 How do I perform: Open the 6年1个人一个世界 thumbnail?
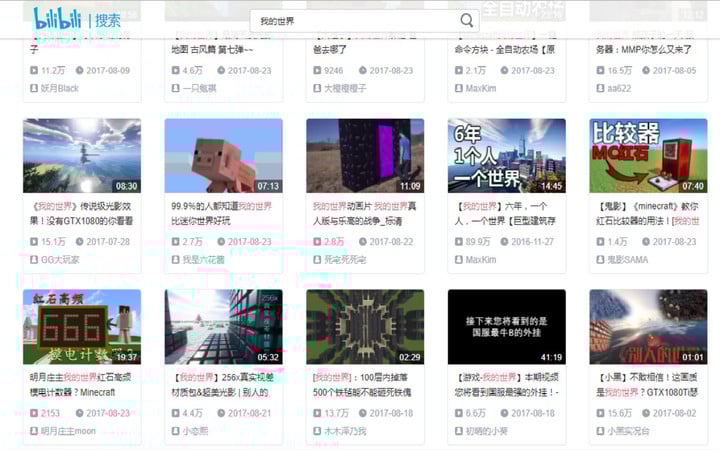tap(506, 156)
